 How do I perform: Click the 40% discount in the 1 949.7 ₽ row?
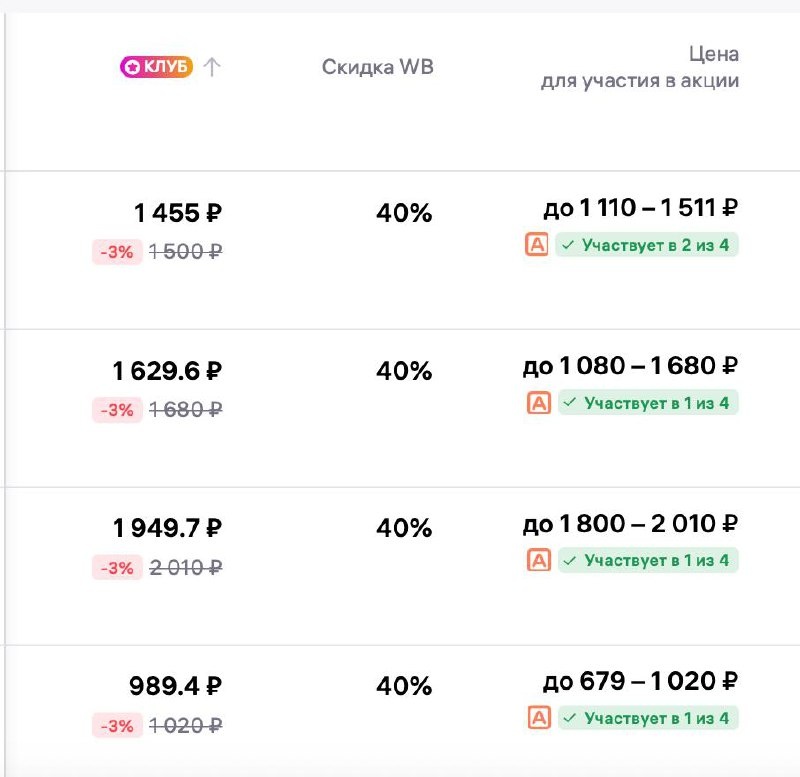tap(404, 528)
